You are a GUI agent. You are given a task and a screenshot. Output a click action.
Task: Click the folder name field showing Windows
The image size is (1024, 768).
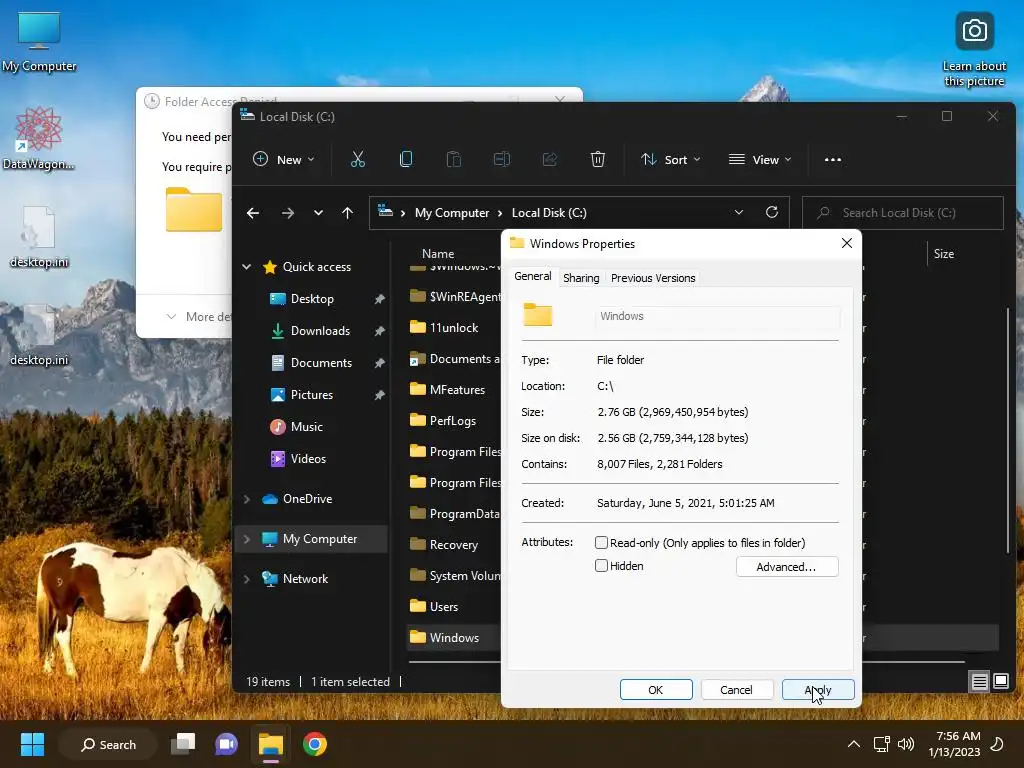pyautogui.click(x=716, y=316)
